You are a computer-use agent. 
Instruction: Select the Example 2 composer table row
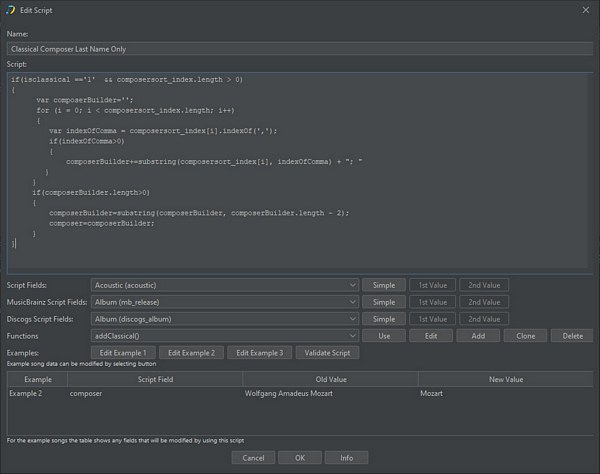(x=298, y=395)
